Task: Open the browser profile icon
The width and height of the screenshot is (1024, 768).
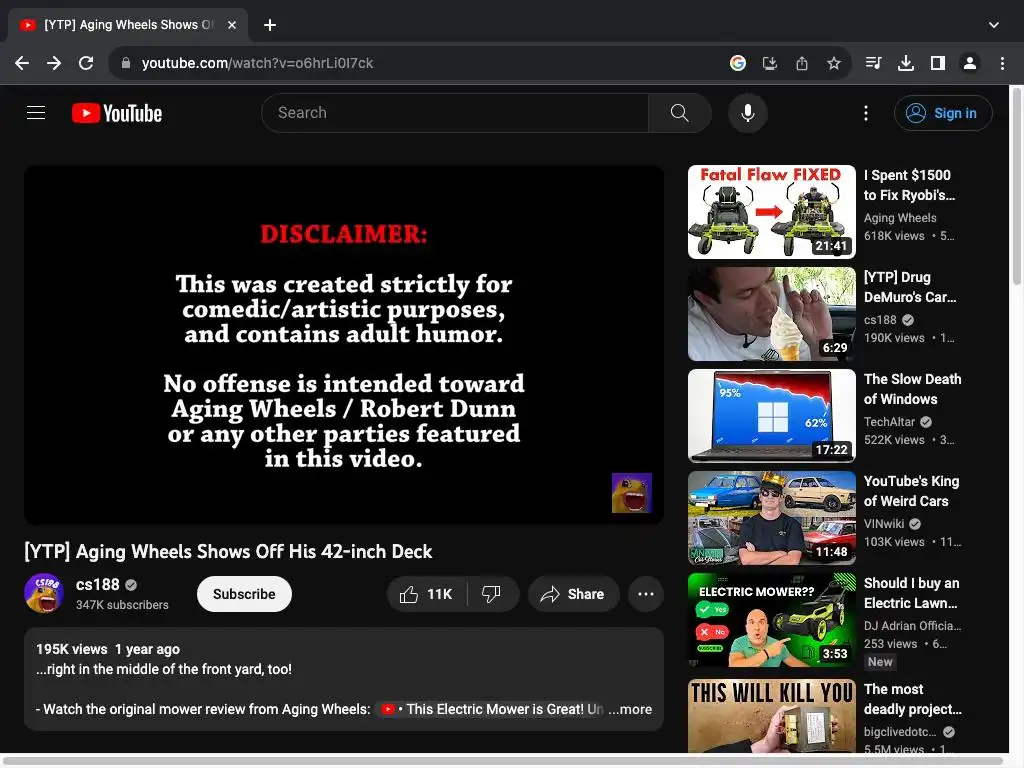Action: click(970, 63)
